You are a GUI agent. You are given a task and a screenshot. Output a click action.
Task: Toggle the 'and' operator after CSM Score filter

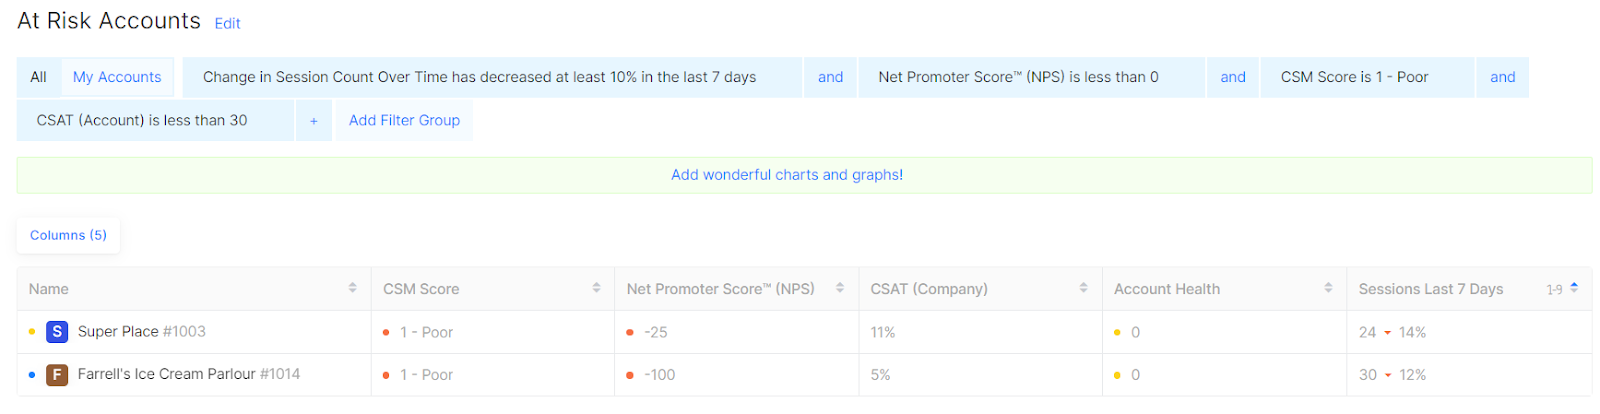click(x=1502, y=77)
